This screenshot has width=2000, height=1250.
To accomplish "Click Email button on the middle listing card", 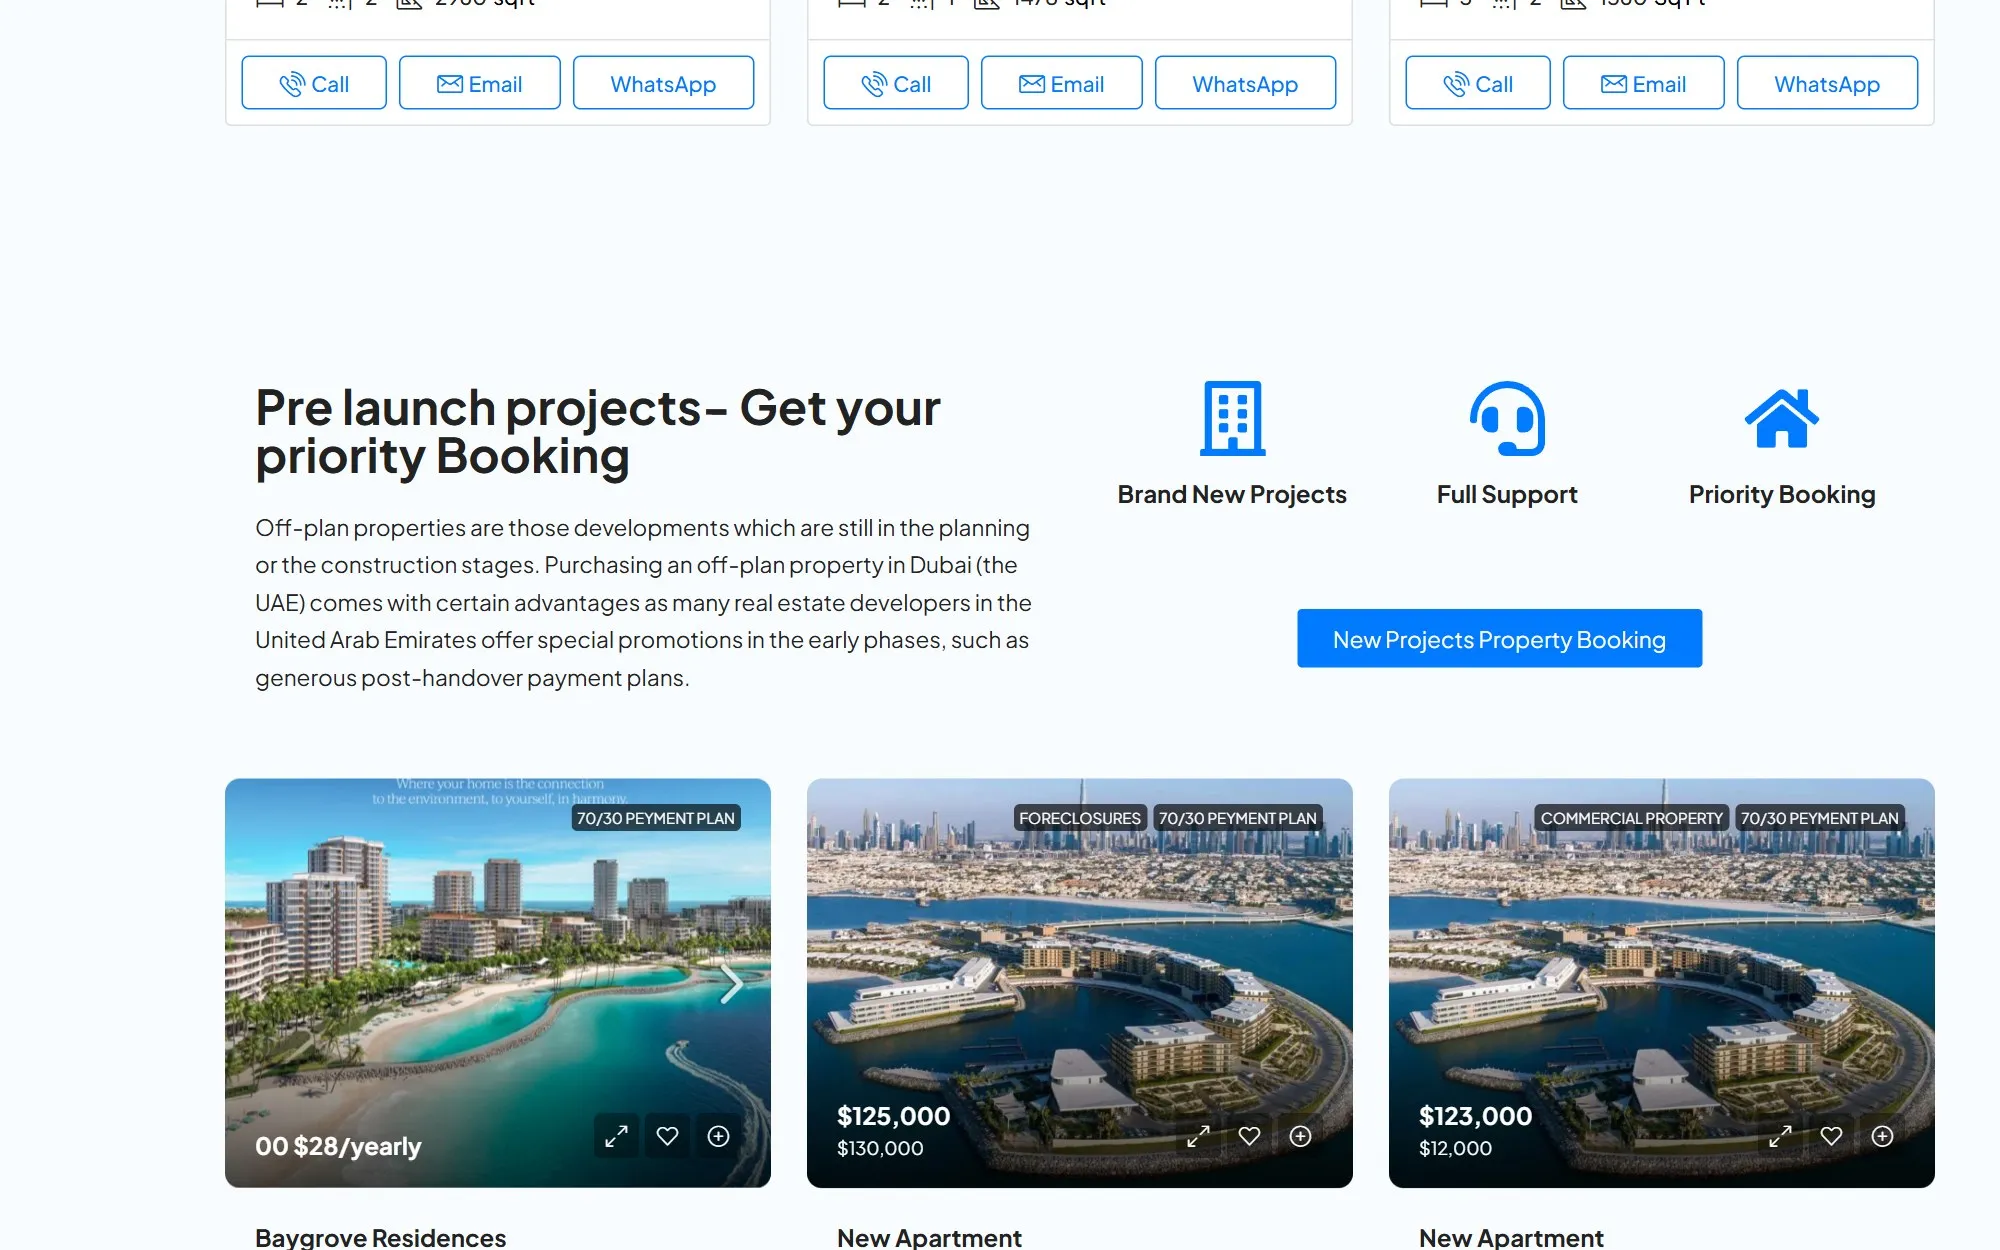I will [1062, 83].
